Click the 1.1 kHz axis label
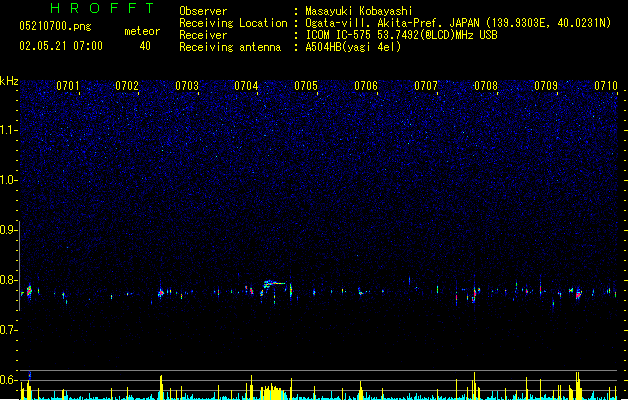Screen dimensions: 629x400 [9, 130]
